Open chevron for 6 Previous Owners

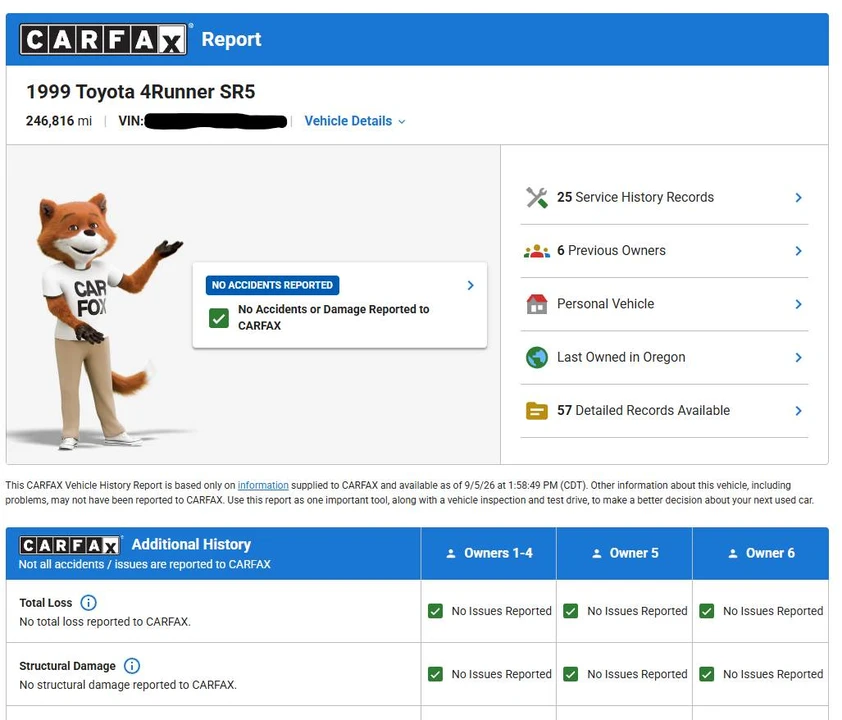[799, 251]
